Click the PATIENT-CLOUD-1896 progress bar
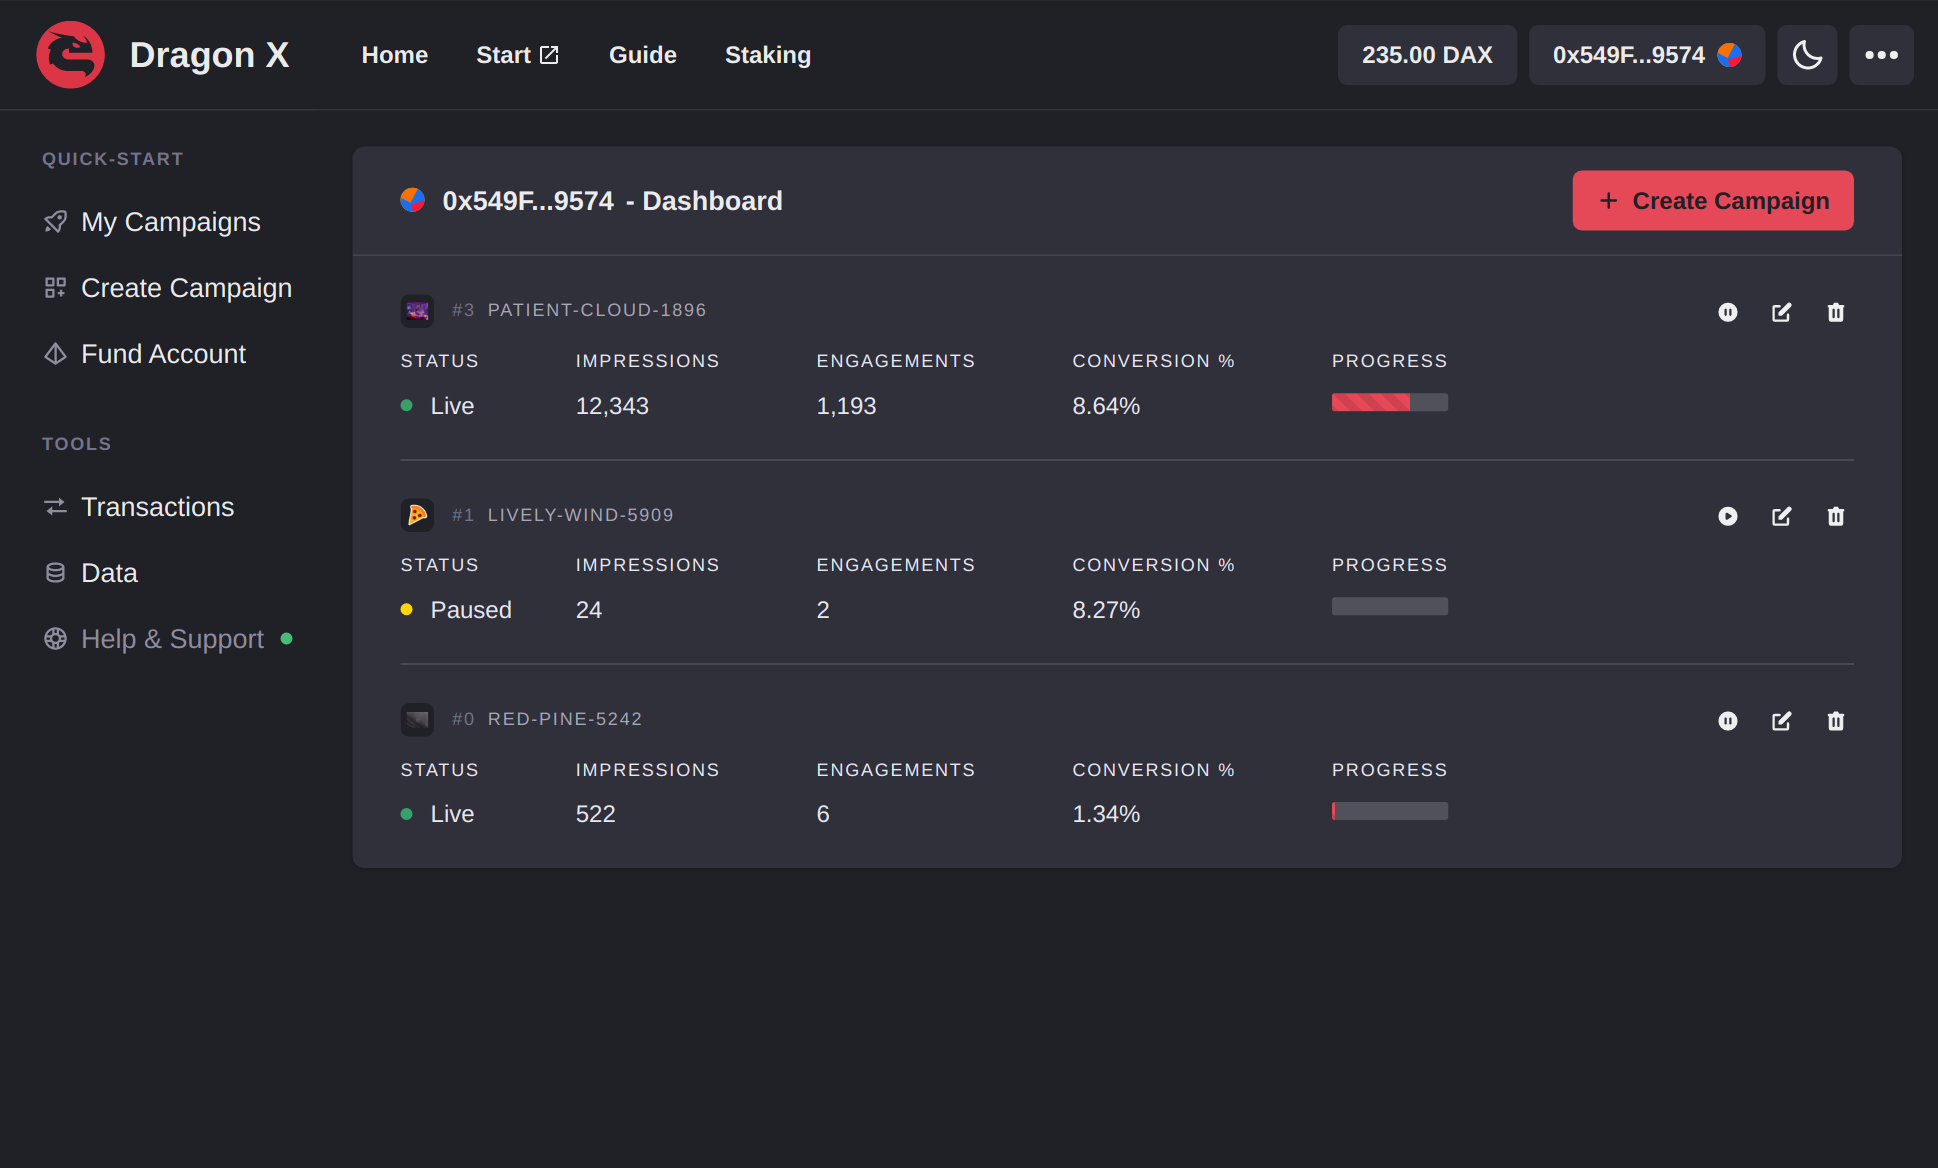The image size is (1938, 1168). pyautogui.click(x=1389, y=402)
